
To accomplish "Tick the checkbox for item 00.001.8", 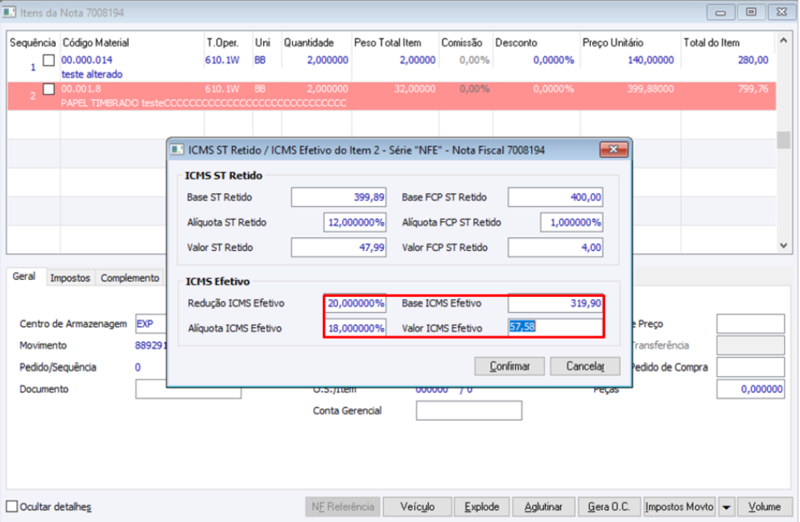I will [48, 89].
